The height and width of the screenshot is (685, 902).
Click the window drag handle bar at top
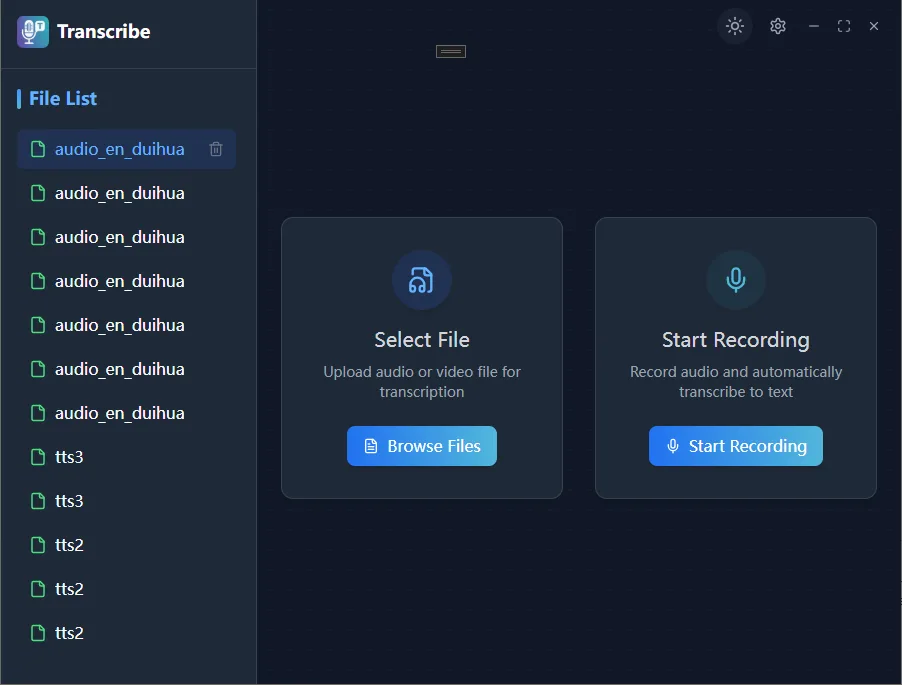click(x=451, y=52)
